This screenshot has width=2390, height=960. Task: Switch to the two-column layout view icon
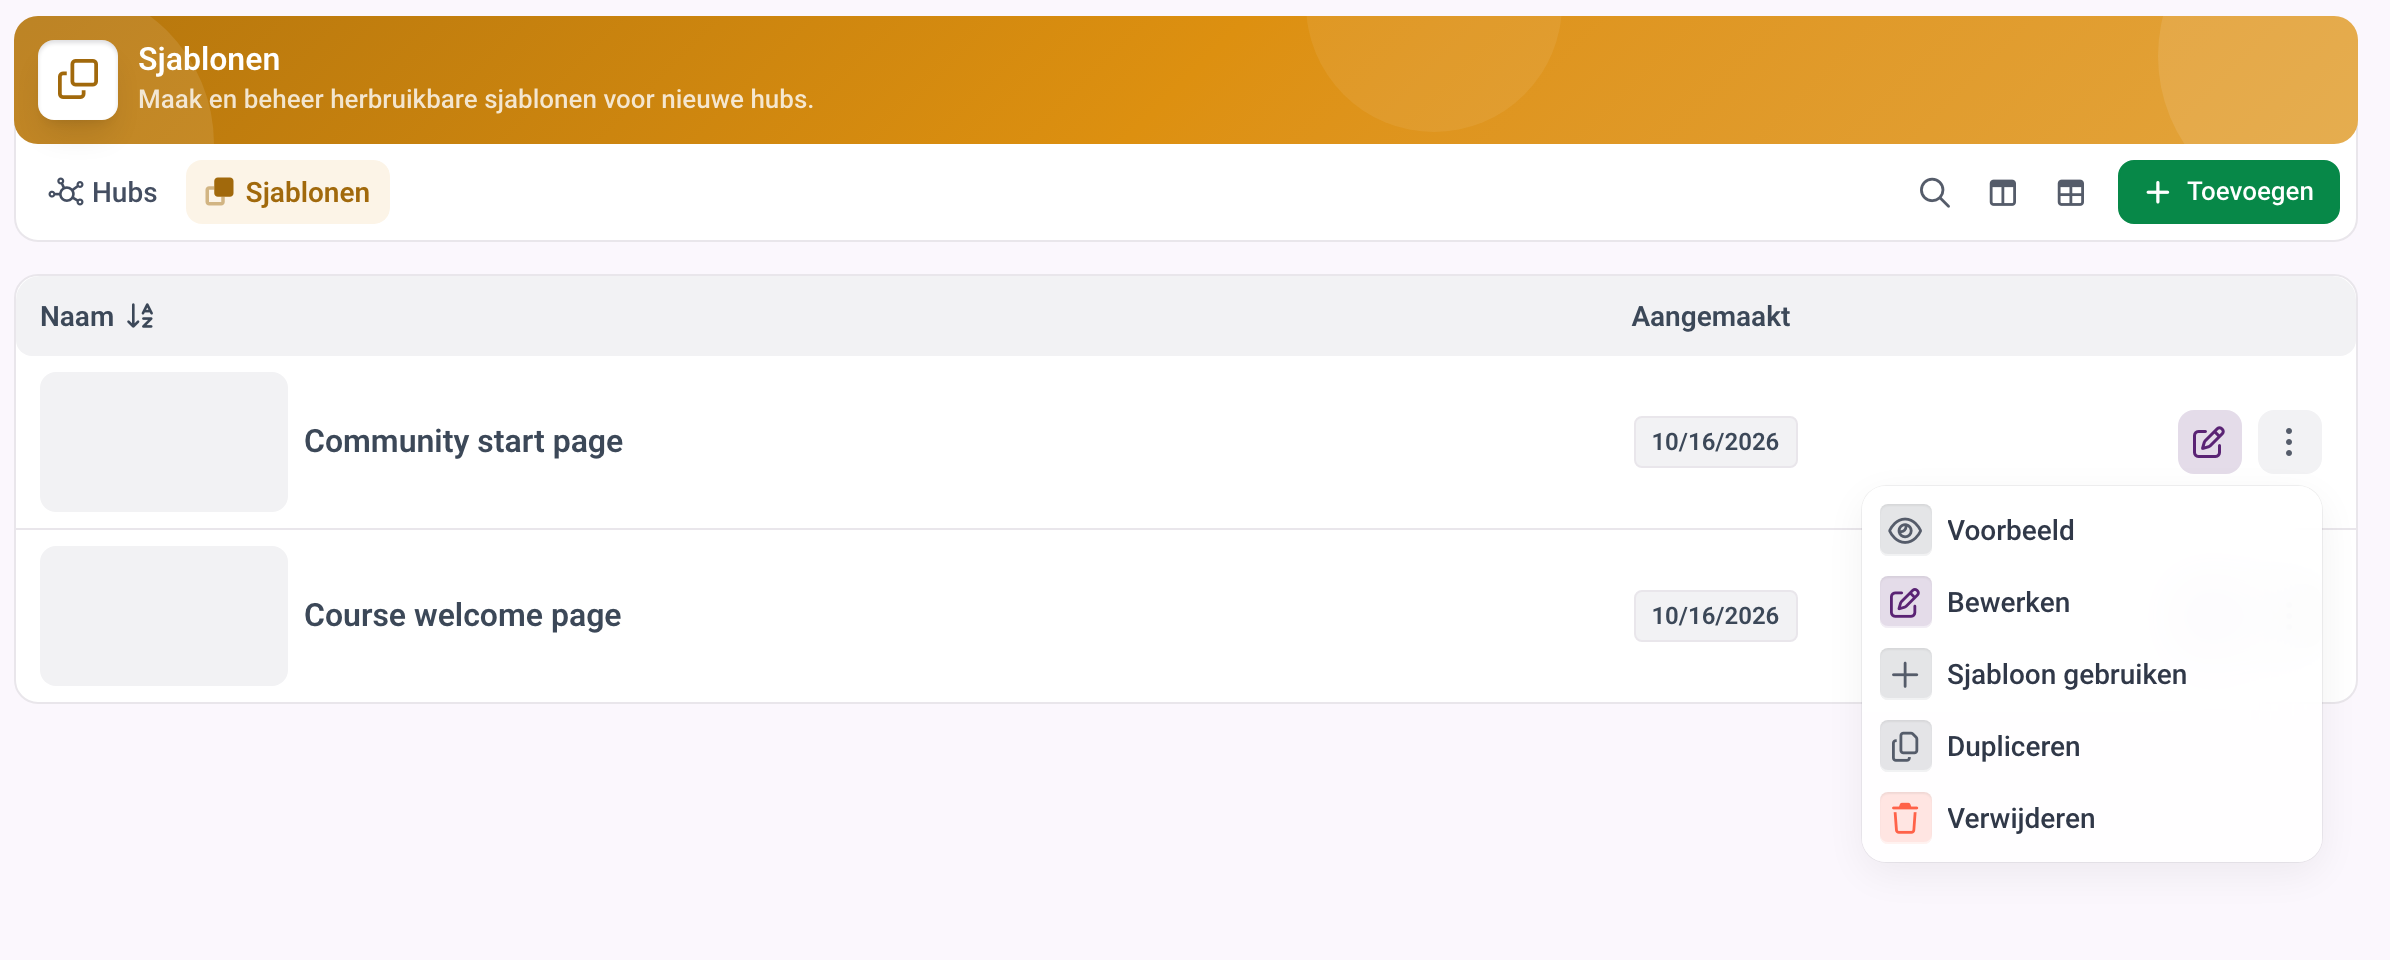click(x=2002, y=192)
